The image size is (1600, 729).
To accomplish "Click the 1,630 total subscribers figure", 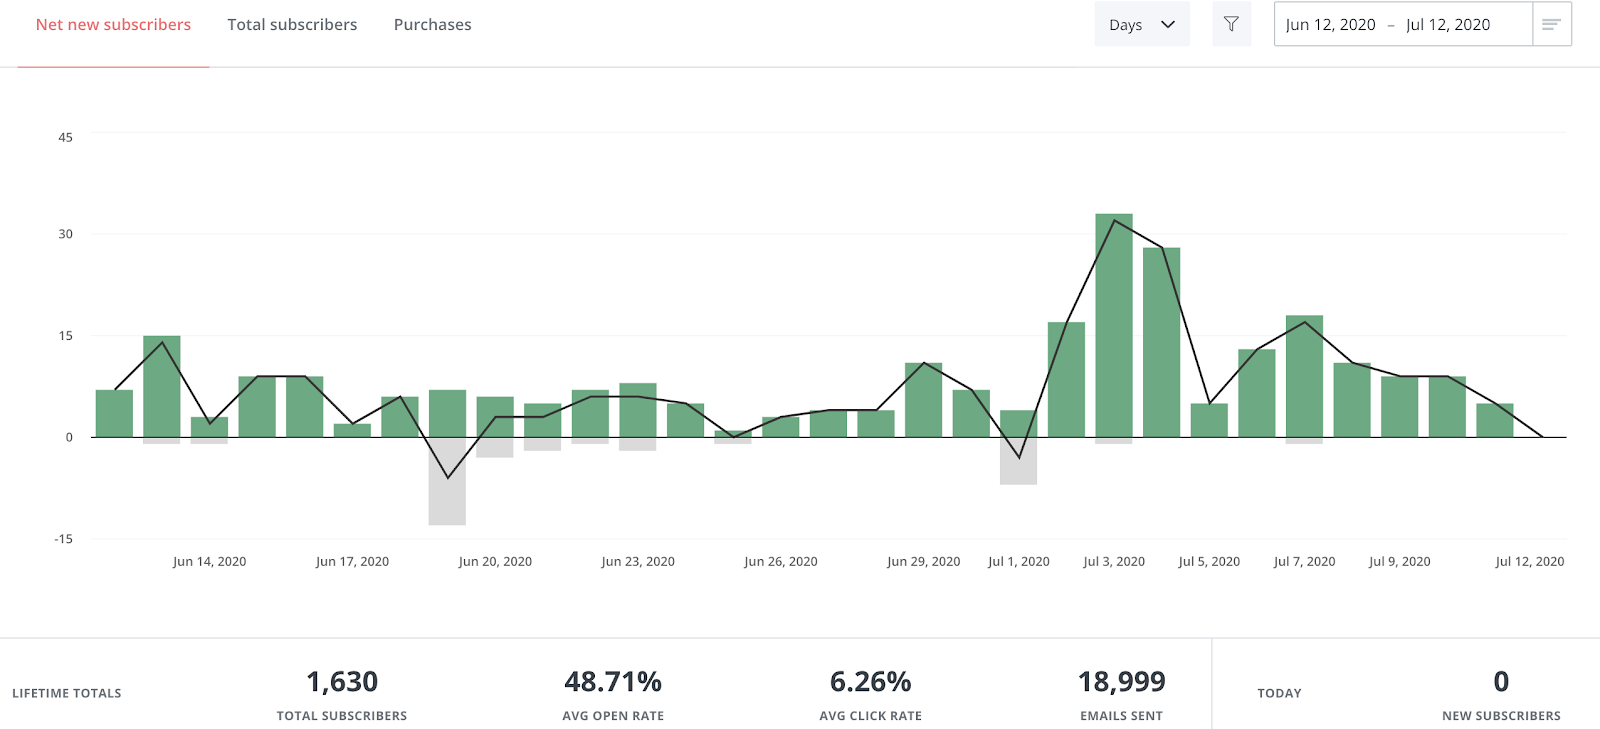I will coord(342,682).
